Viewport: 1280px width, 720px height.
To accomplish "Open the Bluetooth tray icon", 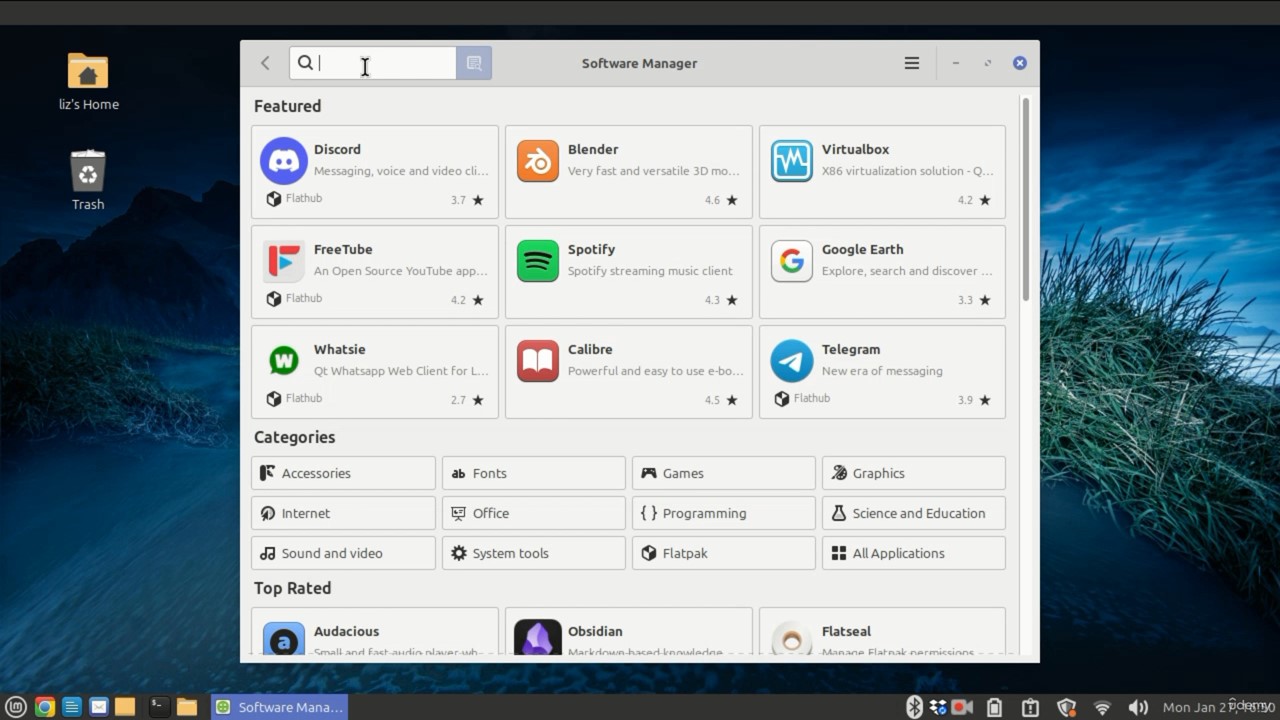I will point(914,707).
